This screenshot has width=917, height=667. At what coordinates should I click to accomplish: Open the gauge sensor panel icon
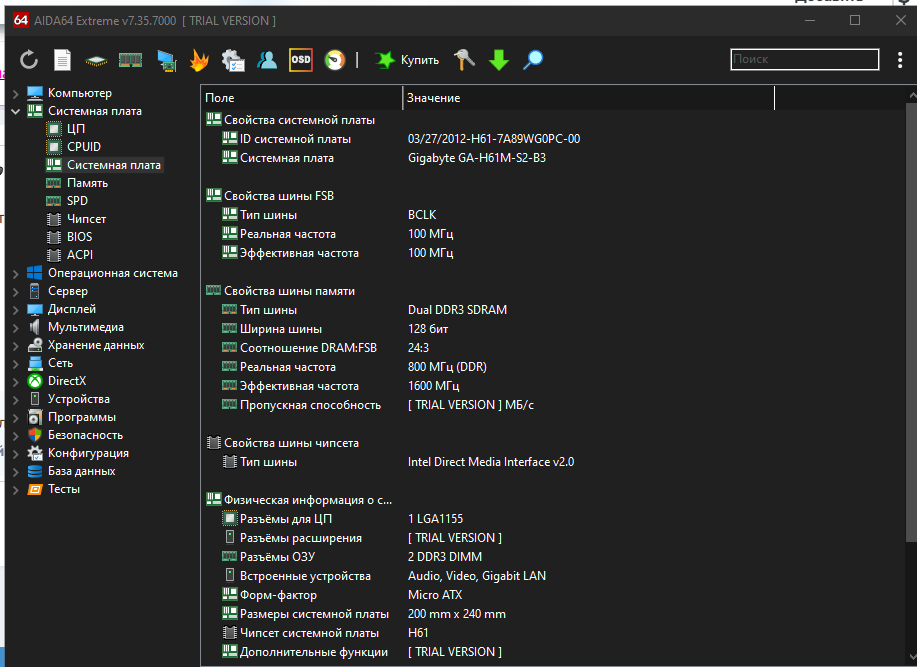[335, 60]
